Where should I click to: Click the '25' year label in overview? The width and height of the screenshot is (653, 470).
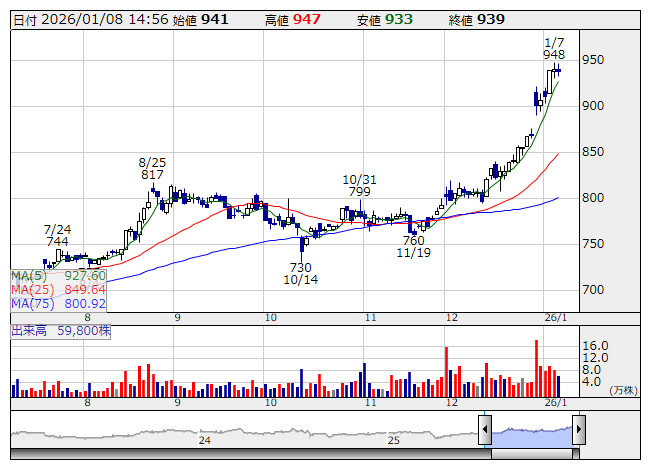click(x=394, y=440)
